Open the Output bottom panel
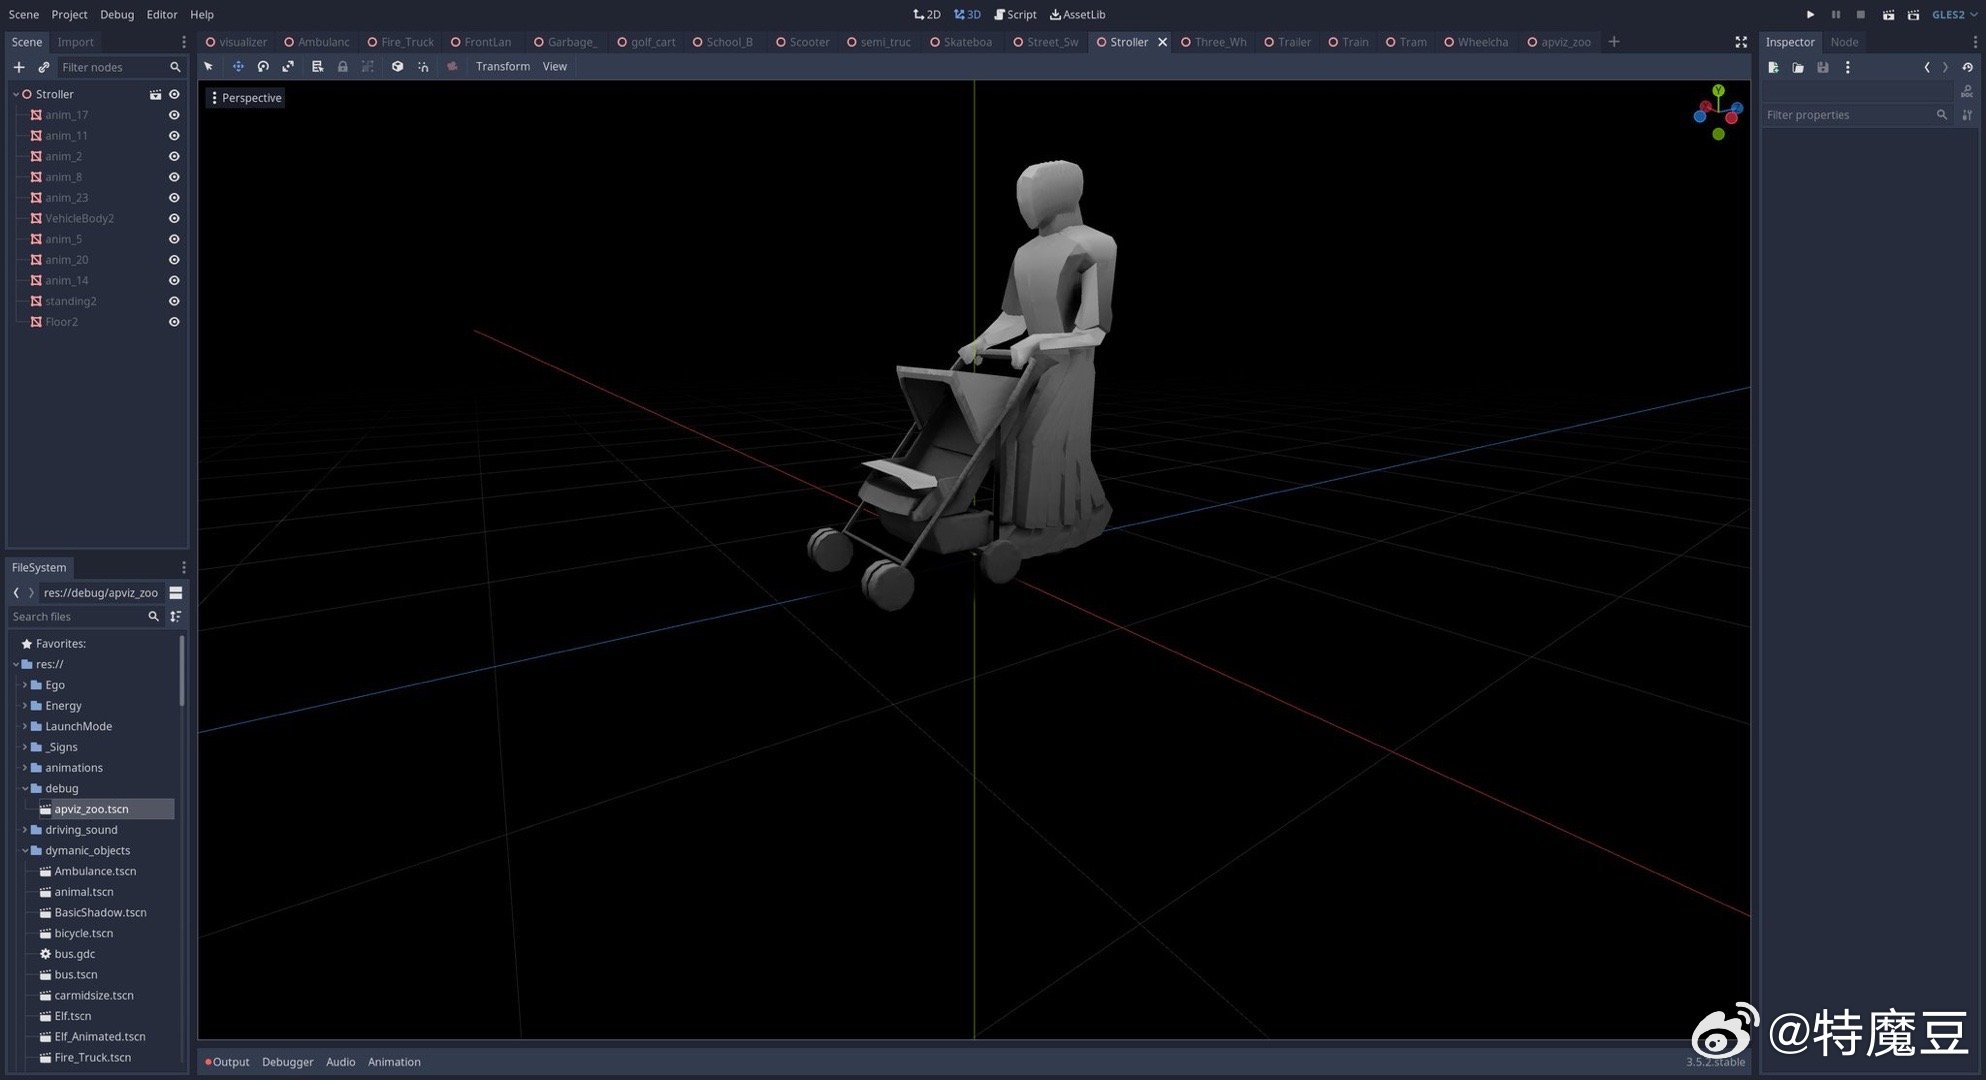1986x1080 pixels. point(230,1062)
